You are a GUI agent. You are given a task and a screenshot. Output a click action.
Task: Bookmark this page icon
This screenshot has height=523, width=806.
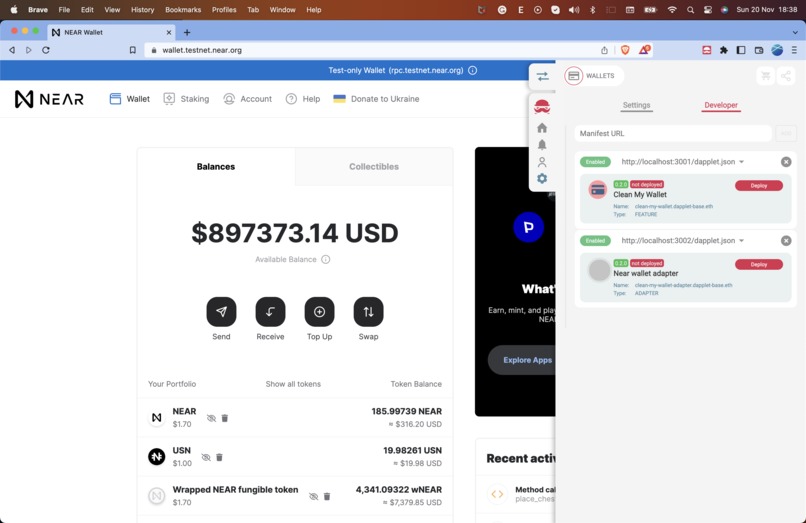(133, 50)
